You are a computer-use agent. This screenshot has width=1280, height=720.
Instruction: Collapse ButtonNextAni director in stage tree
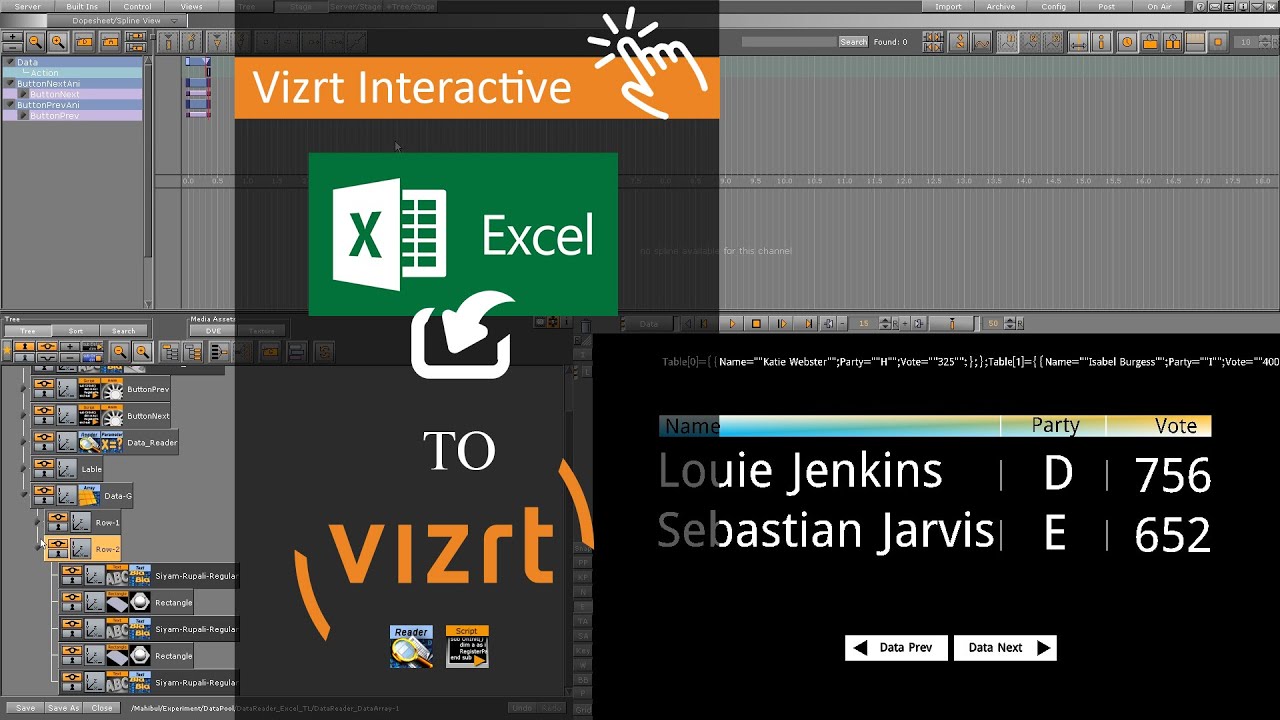pyautogui.click(x=11, y=84)
